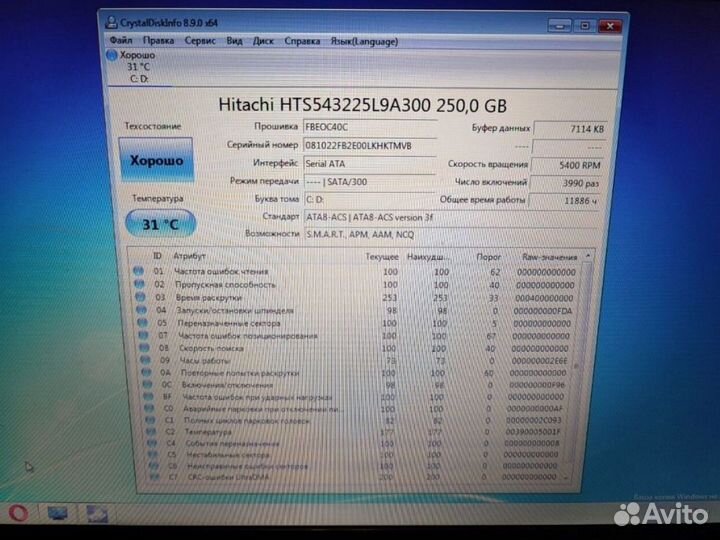Click the Порог column header
The image size is (720, 540).
[x=489, y=257]
